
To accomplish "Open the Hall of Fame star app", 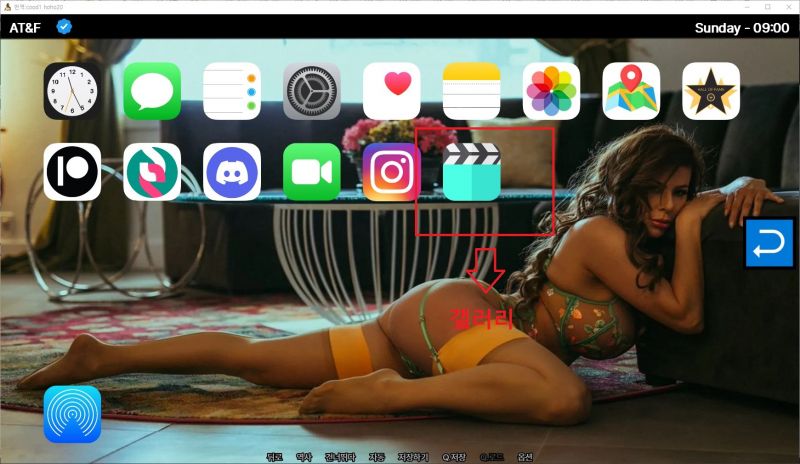I will 711,92.
